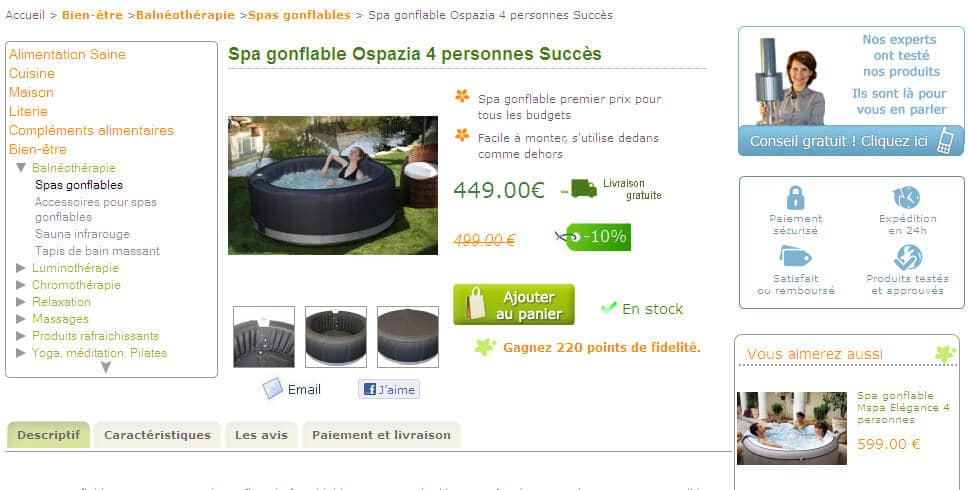Open the Paiement et livraison tab
968x490 pixels.
381,435
